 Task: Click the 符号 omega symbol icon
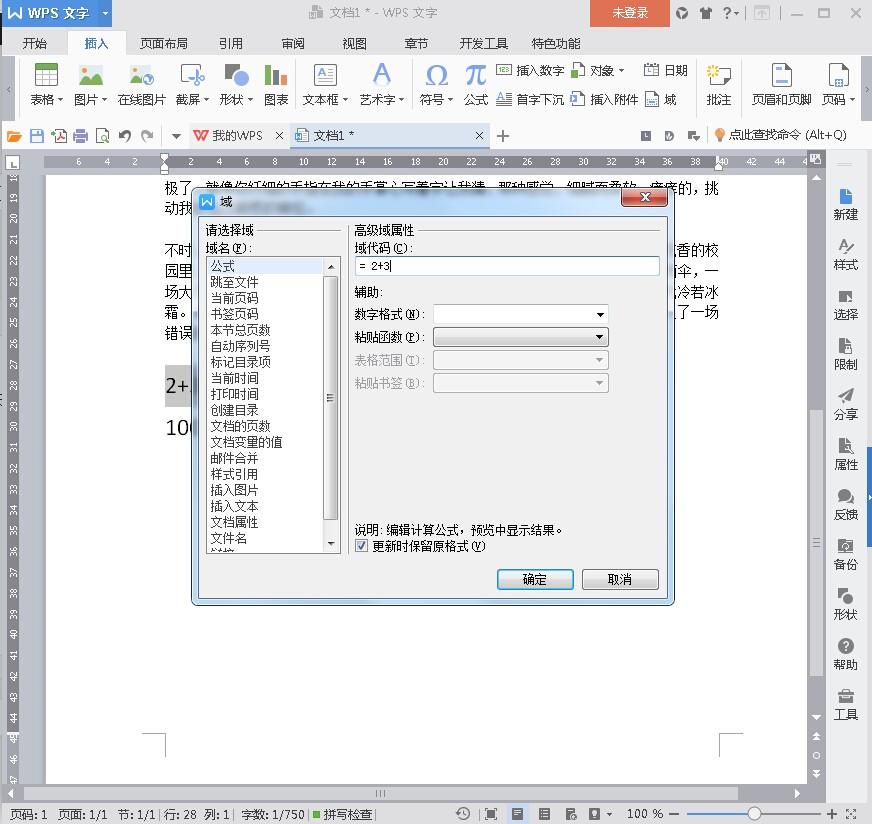pyautogui.click(x=437, y=75)
